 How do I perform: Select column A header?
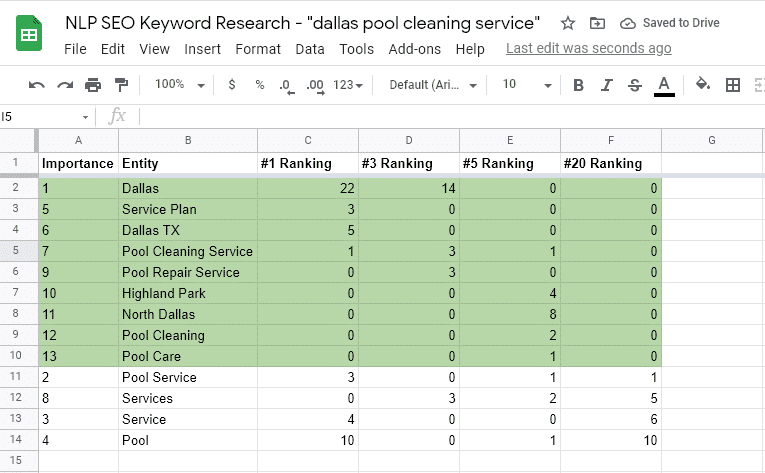78,141
